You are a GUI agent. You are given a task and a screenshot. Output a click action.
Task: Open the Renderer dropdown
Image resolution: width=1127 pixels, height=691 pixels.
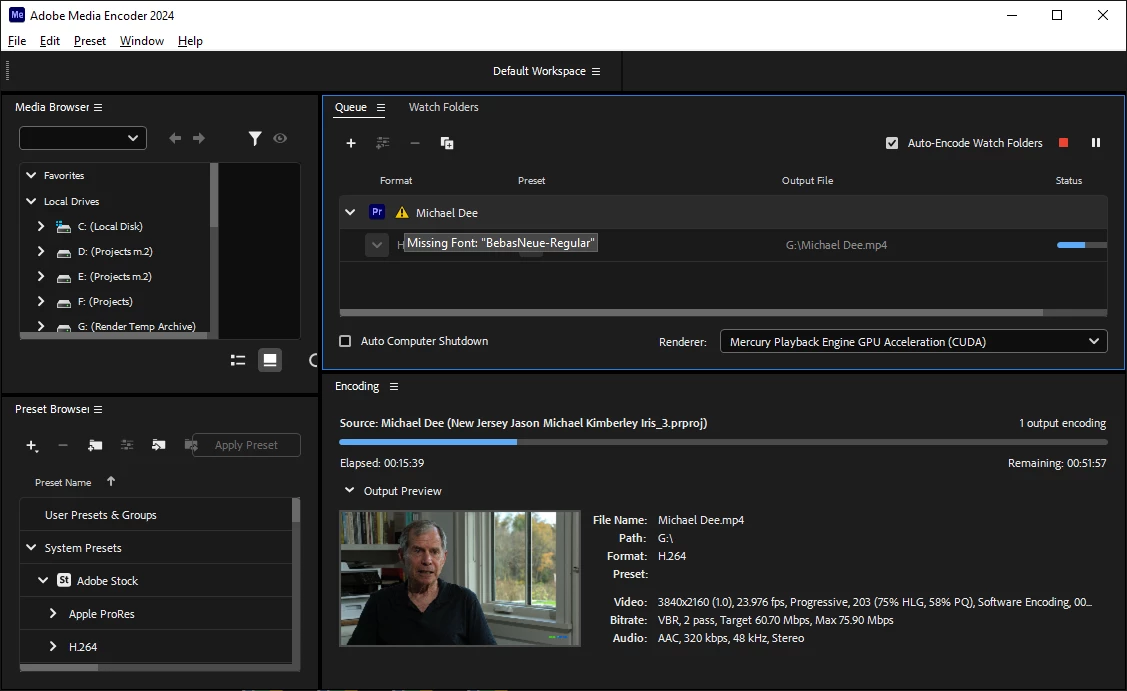coord(914,342)
